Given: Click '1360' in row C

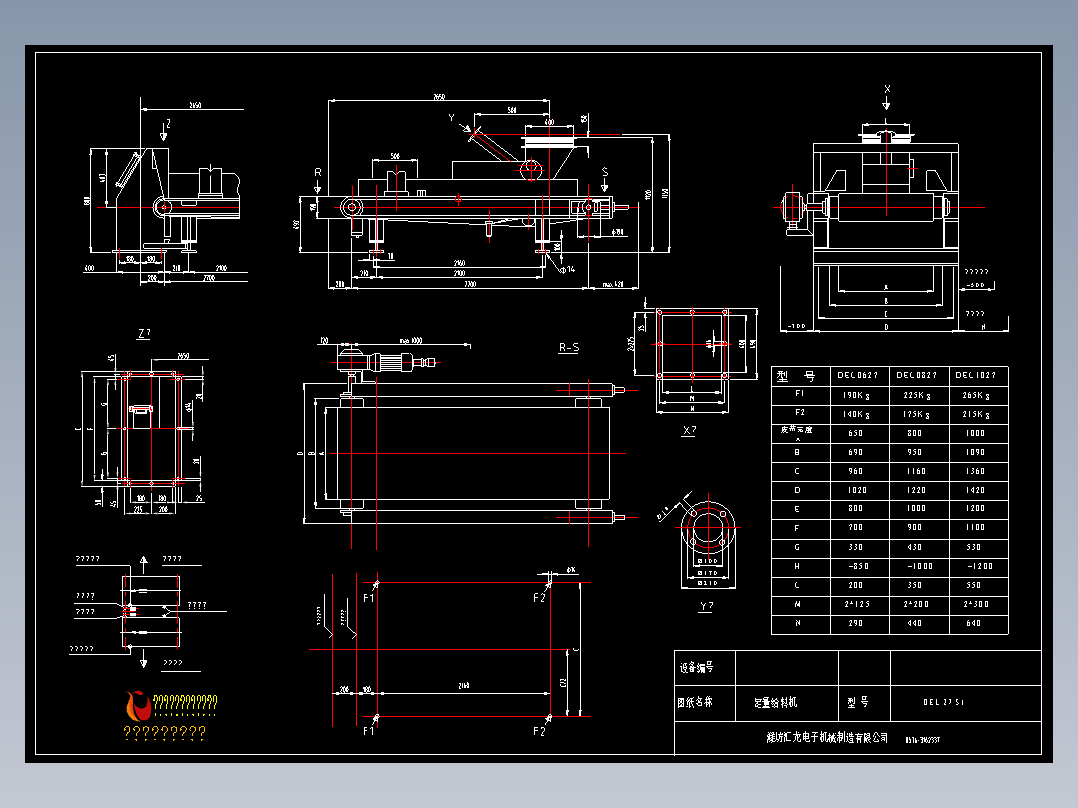Looking at the screenshot, I should [x=975, y=472].
